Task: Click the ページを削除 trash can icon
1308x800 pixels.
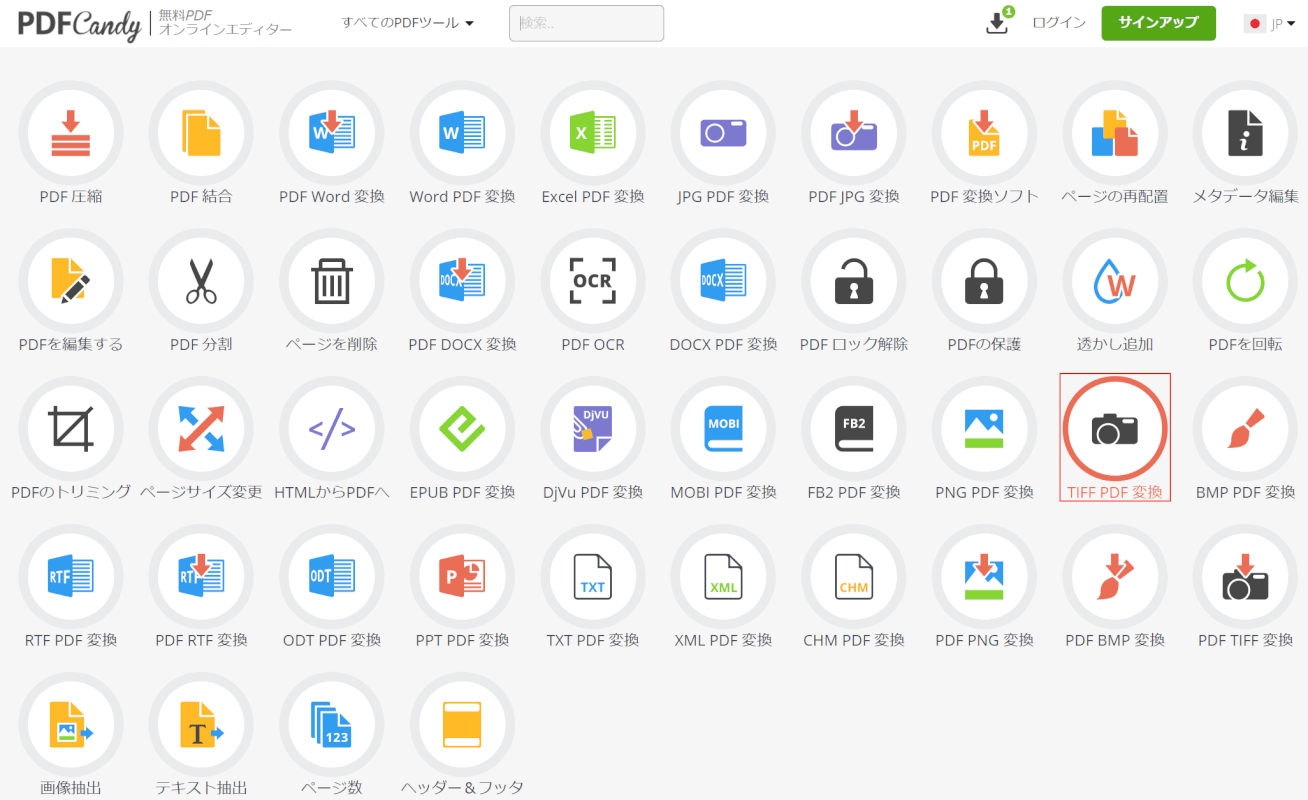Action: (331, 282)
